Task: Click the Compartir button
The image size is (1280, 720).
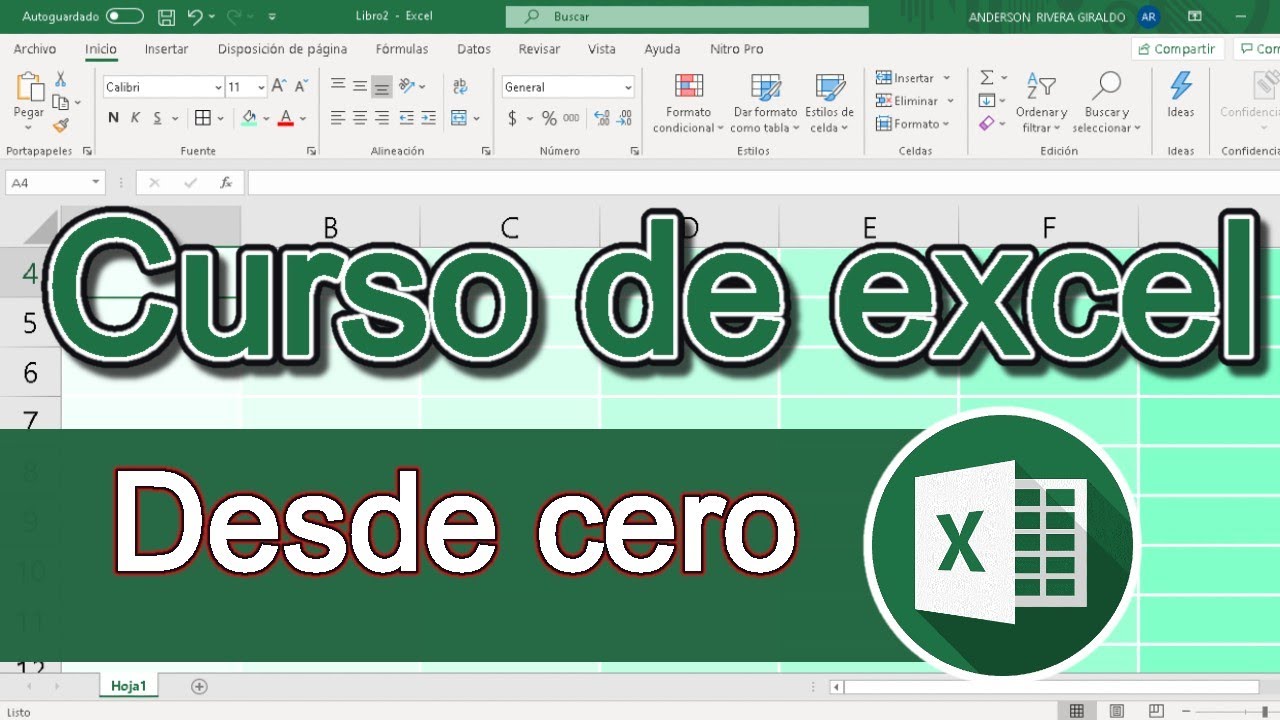Action: point(1178,49)
